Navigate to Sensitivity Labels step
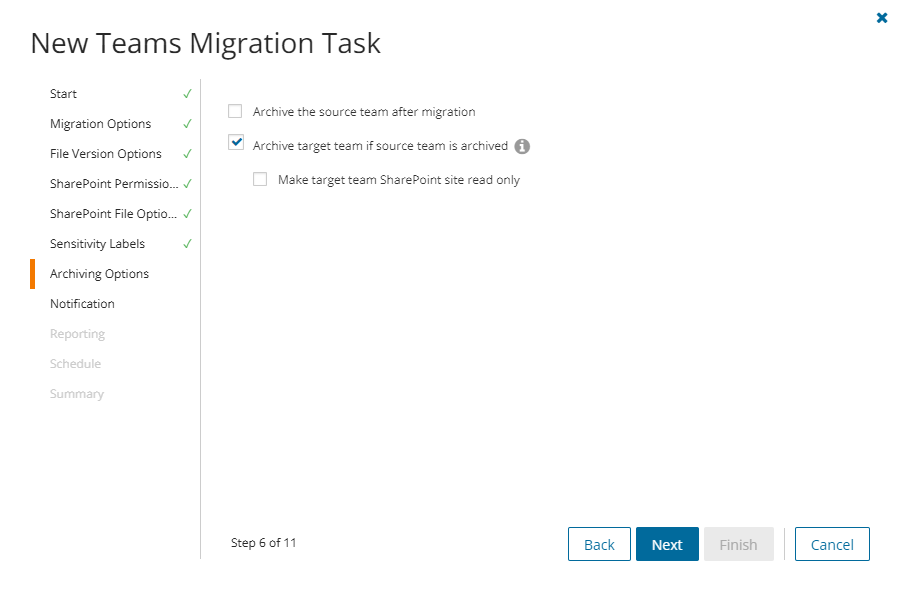Image resolution: width=900 pixels, height=591 pixels. (x=98, y=244)
